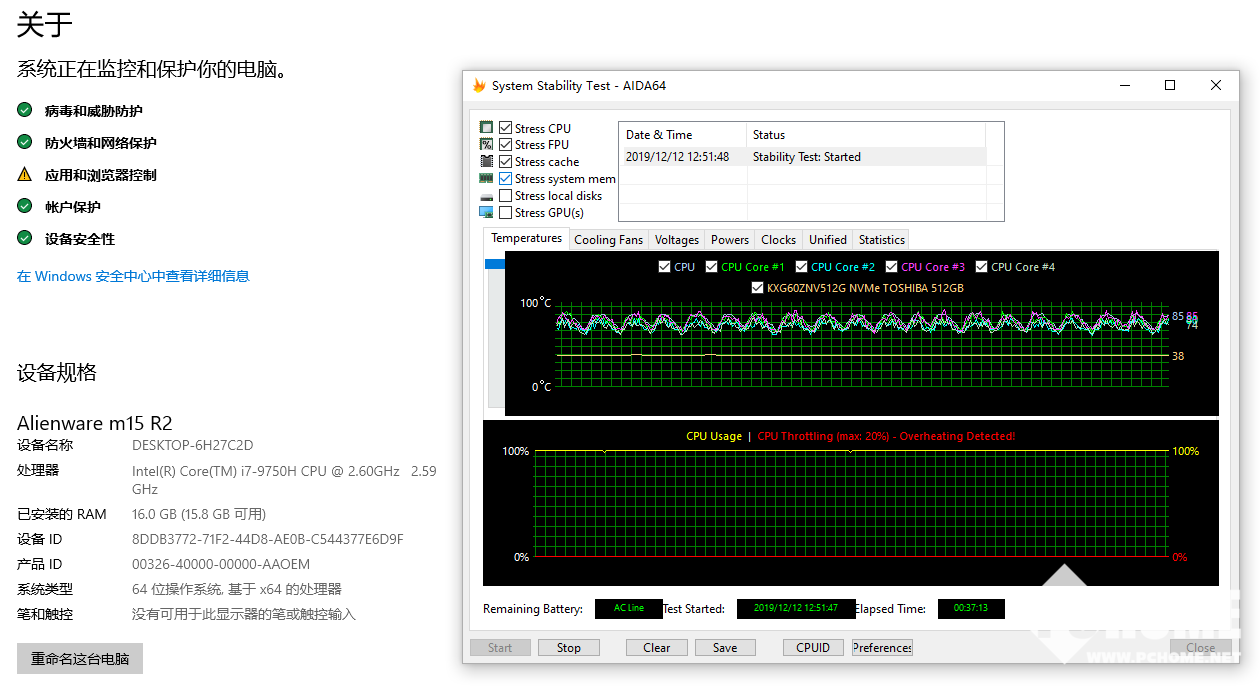The width and height of the screenshot is (1260, 686).
Task: Click the Stop button to end test
Action: (569, 647)
